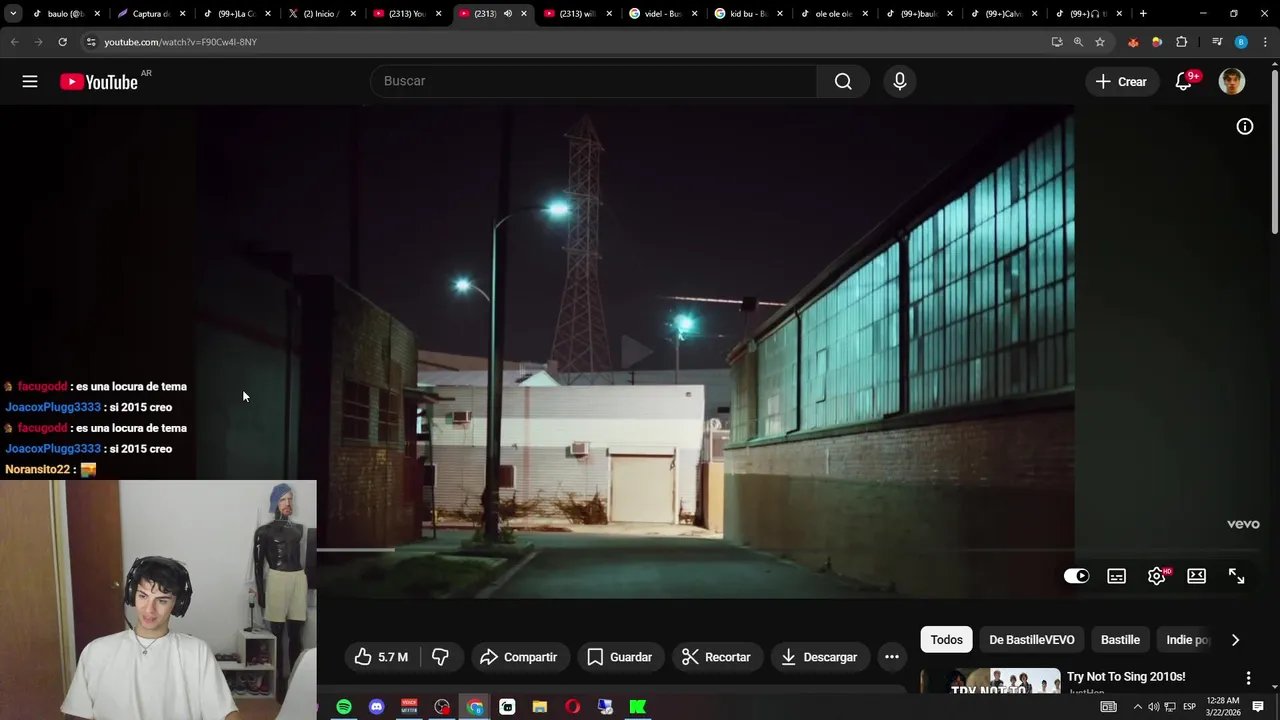This screenshot has width=1280, height=720.
Task: Go to the YouTube home logo
Action: pos(99,82)
